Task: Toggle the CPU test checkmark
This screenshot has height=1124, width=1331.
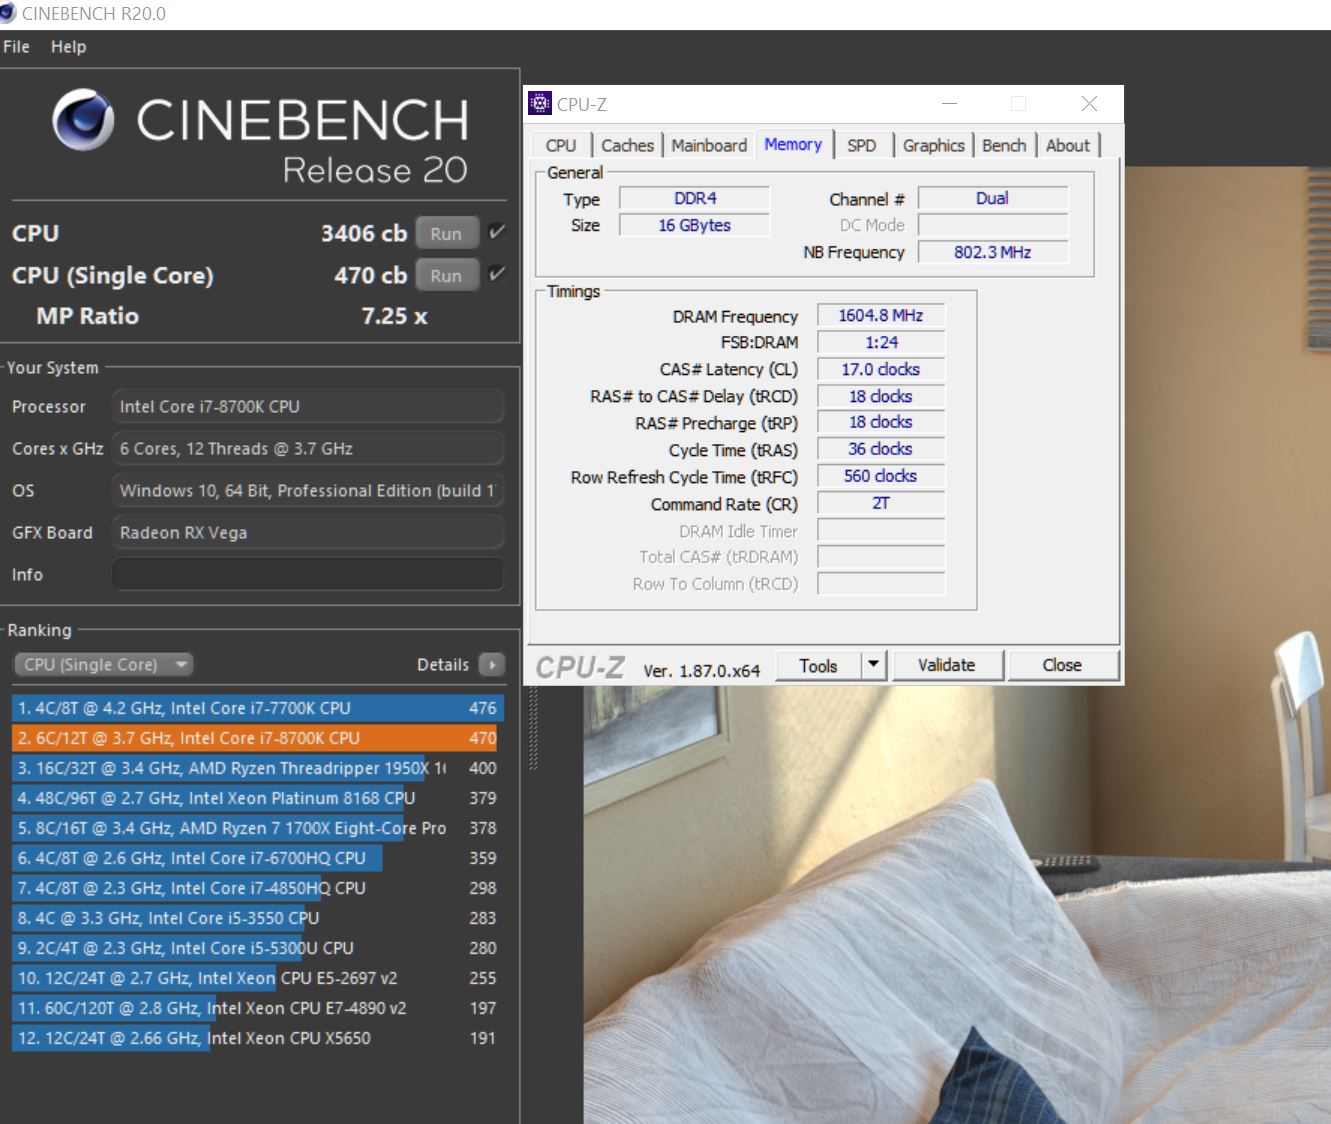Action: coord(496,232)
